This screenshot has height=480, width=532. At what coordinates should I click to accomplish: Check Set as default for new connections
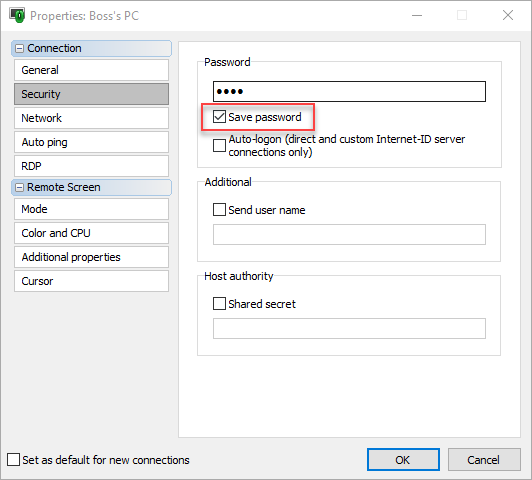tap(13, 460)
